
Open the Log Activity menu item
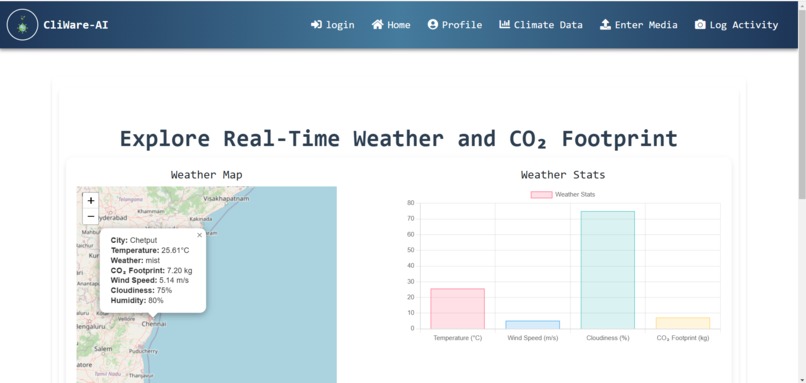point(736,25)
